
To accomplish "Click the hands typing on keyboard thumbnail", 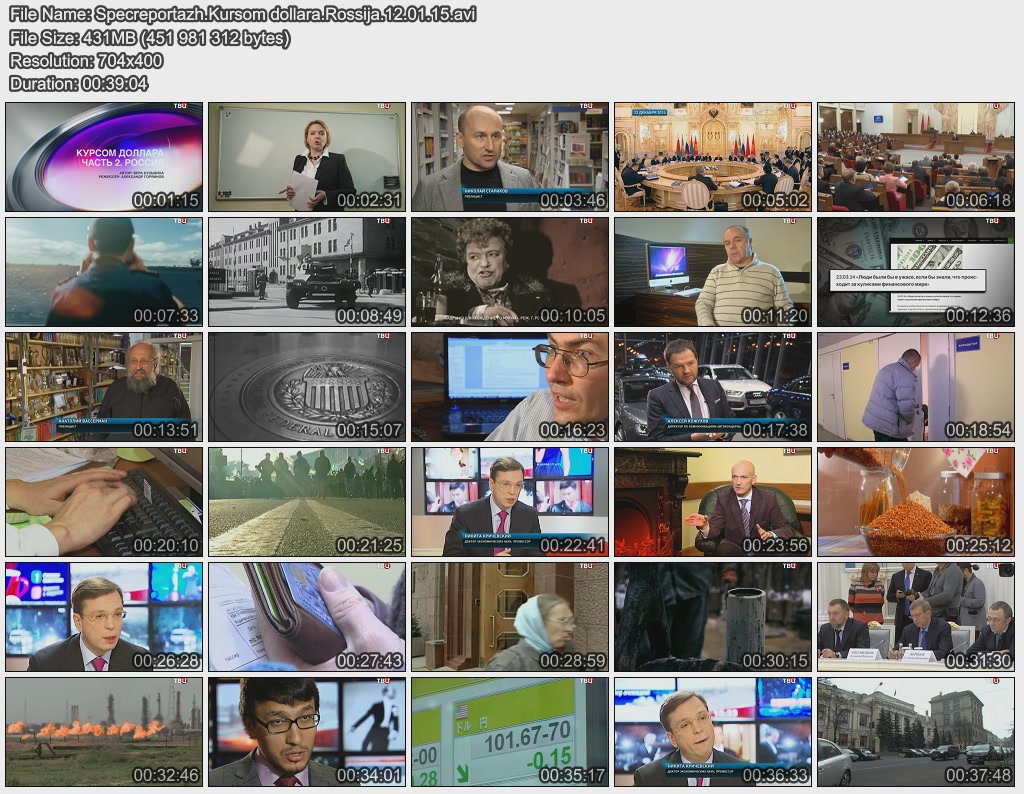I will [104, 501].
